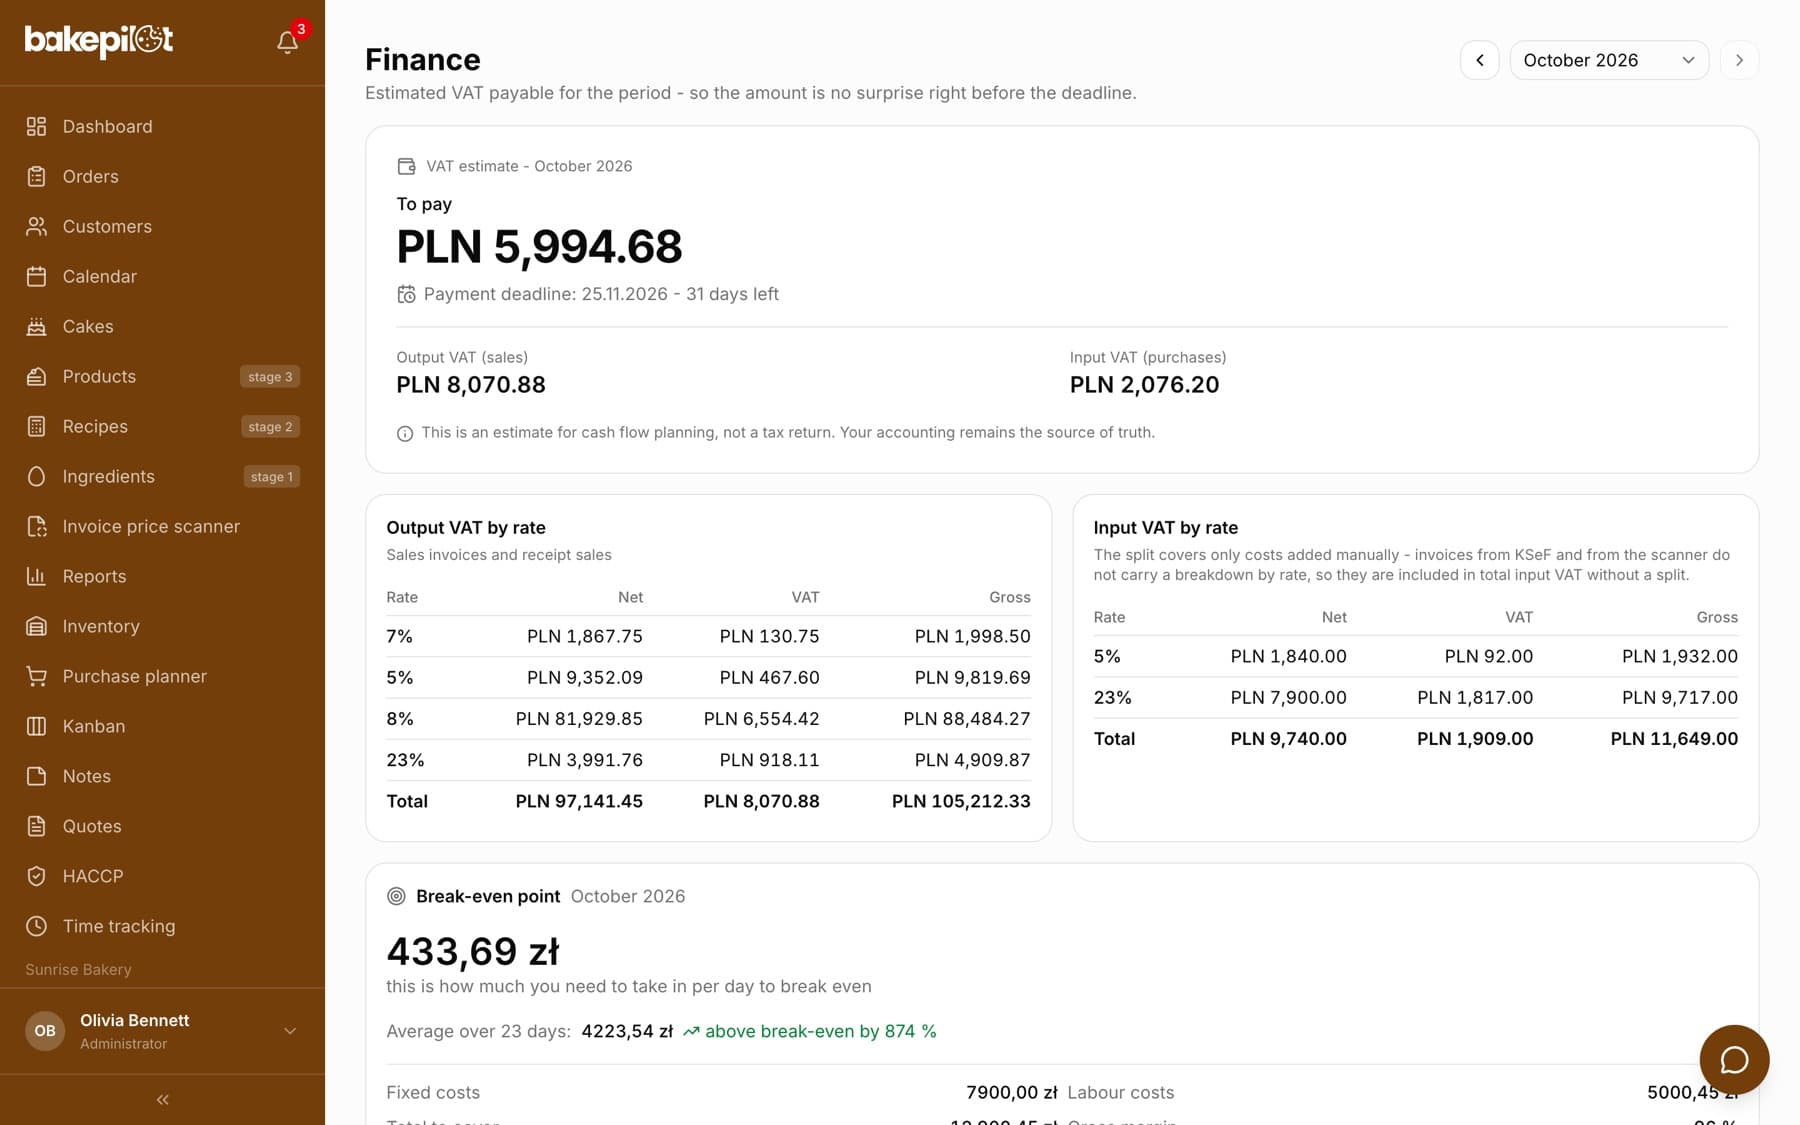
Task: Click the break-even value 433,69 zł
Action: [473, 951]
